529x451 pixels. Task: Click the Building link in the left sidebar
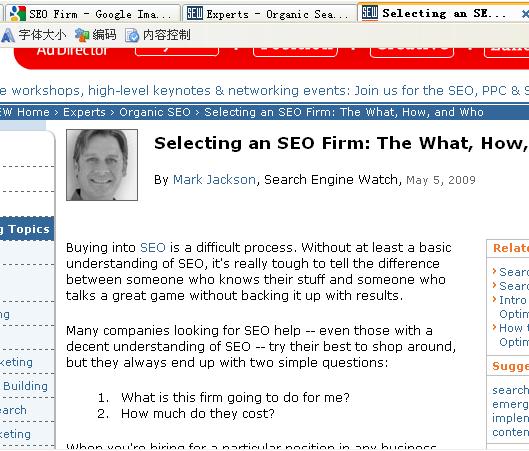[x=26, y=386]
